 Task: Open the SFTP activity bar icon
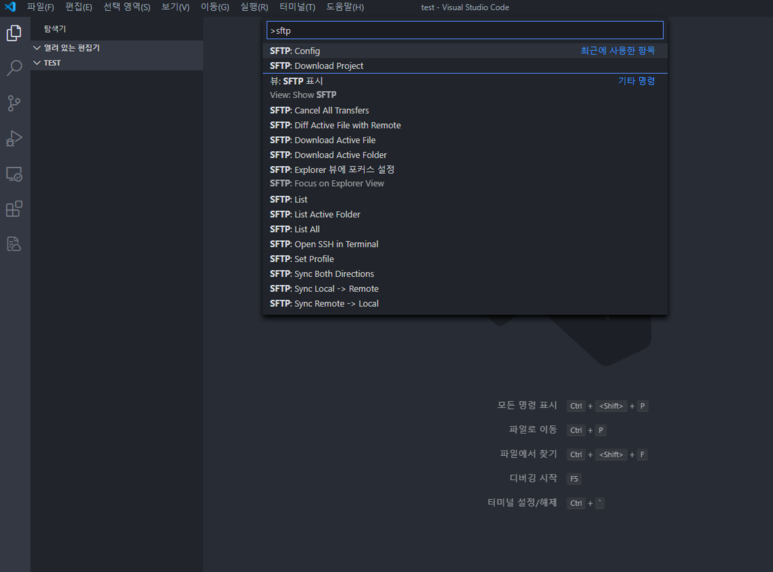(14, 244)
